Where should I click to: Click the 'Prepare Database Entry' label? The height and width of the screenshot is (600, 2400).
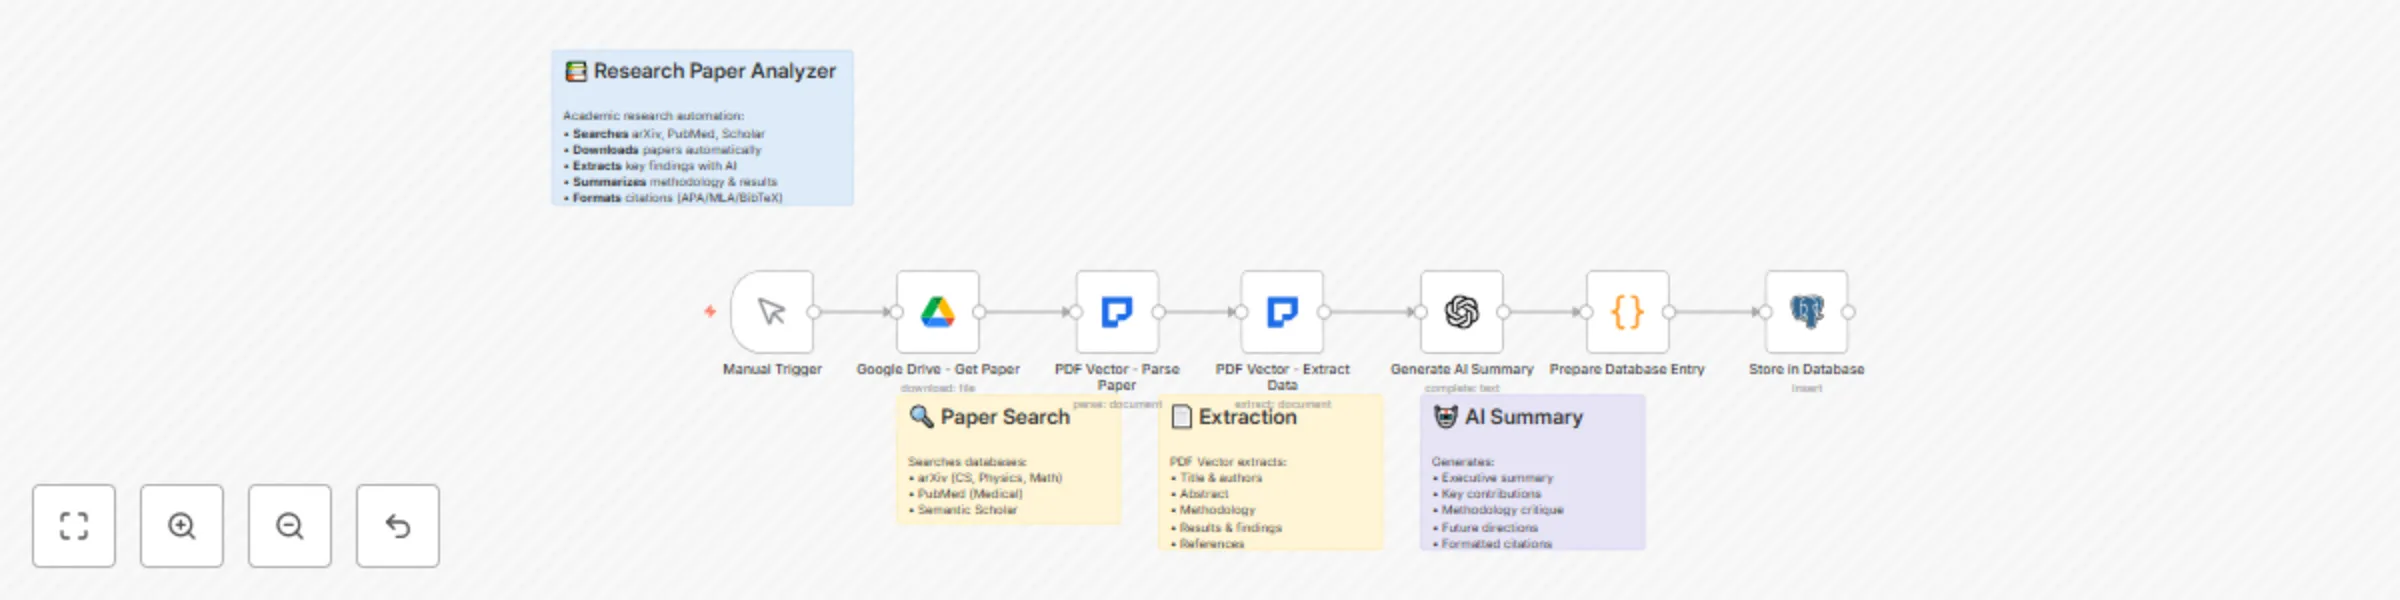[x=1627, y=369]
